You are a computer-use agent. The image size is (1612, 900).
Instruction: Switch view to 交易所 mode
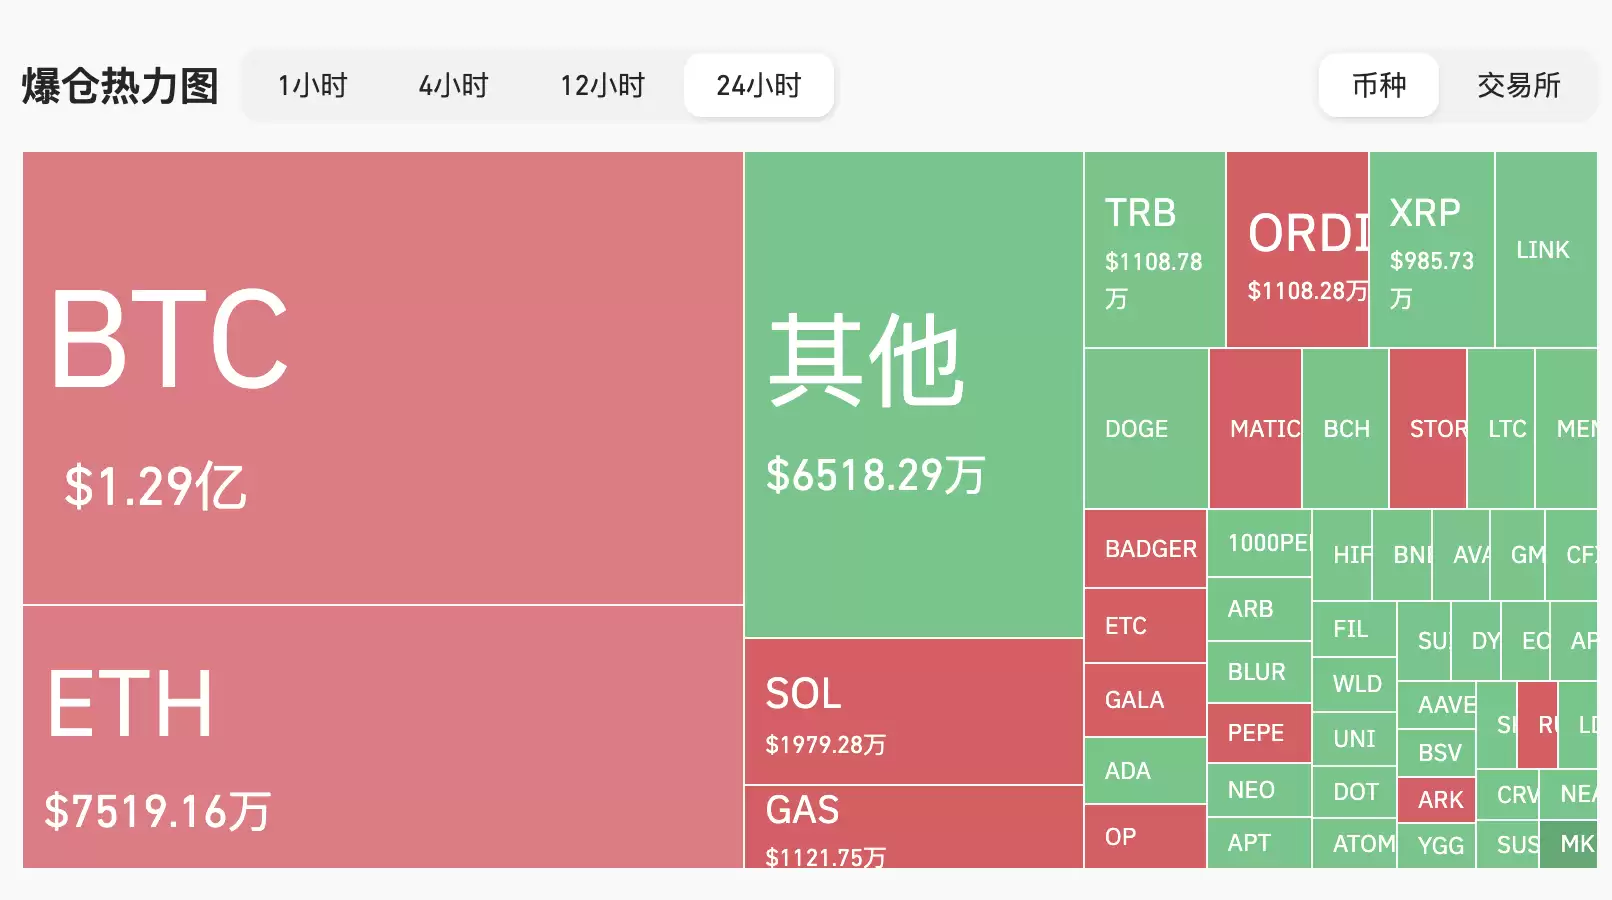point(1519,86)
